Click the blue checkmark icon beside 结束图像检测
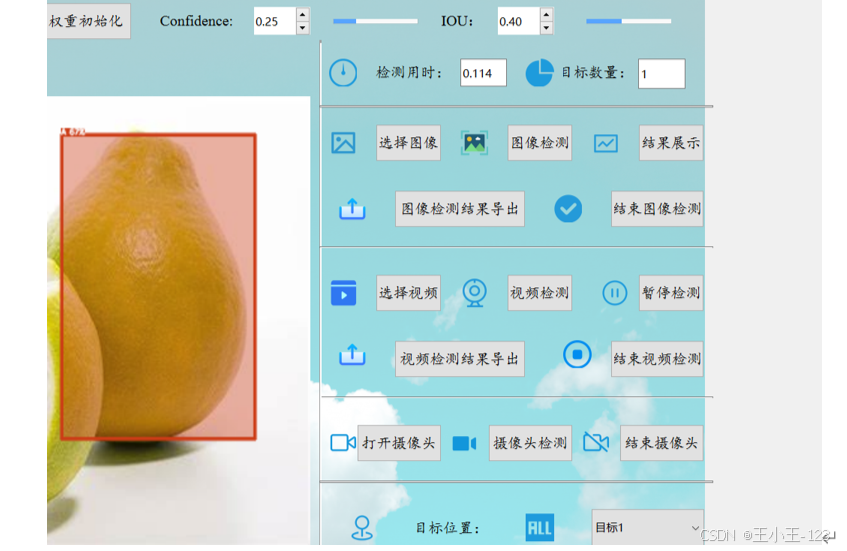The width and height of the screenshot is (847, 551). pyautogui.click(x=568, y=209)
